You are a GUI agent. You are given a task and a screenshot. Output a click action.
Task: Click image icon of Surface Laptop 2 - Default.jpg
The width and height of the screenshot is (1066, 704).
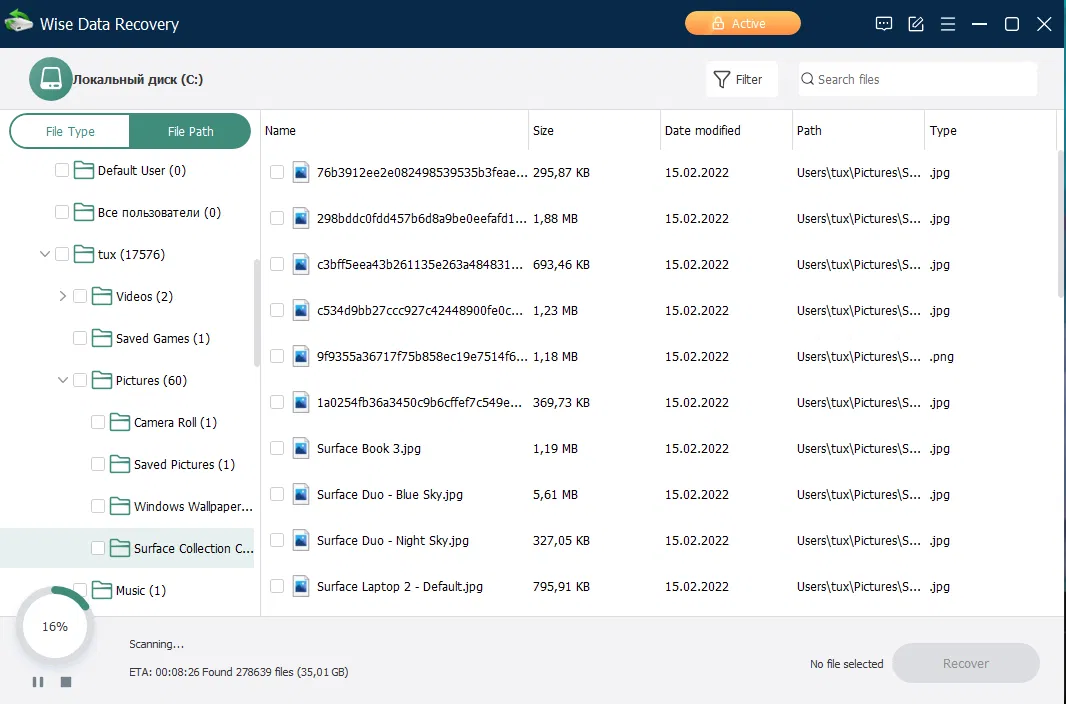pos(301,586)
